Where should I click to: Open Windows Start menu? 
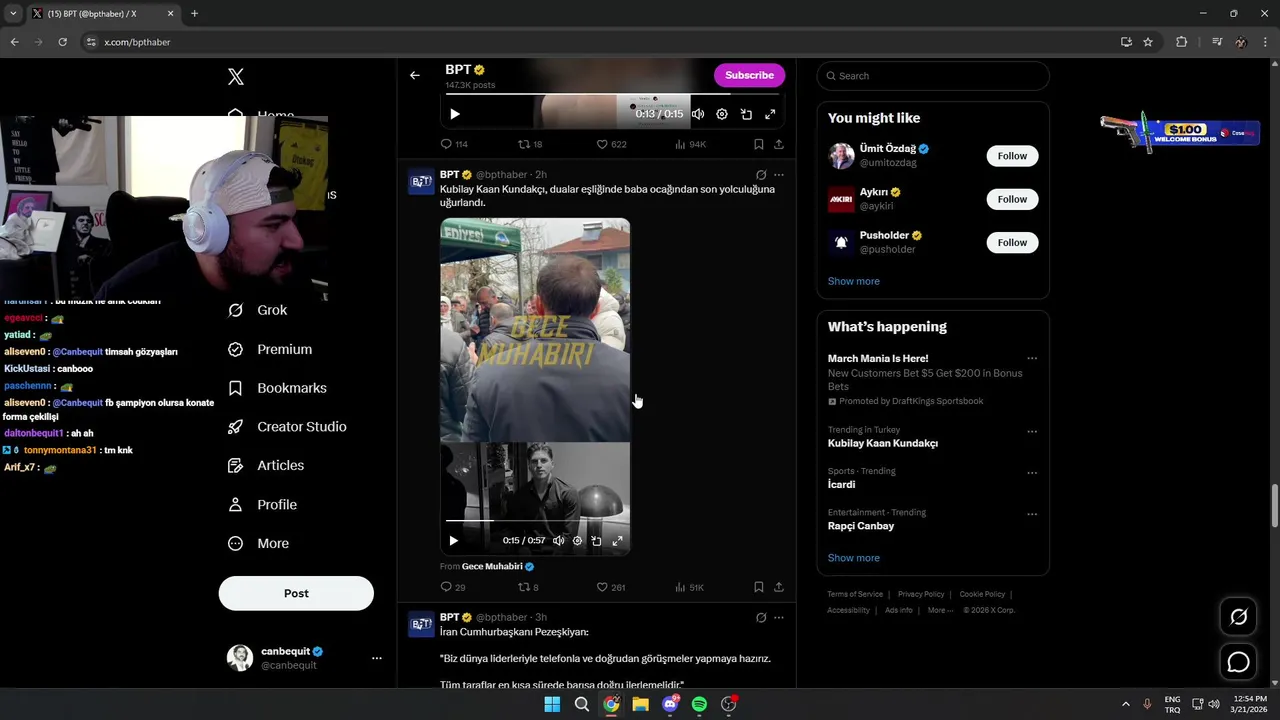pos(552,704)
